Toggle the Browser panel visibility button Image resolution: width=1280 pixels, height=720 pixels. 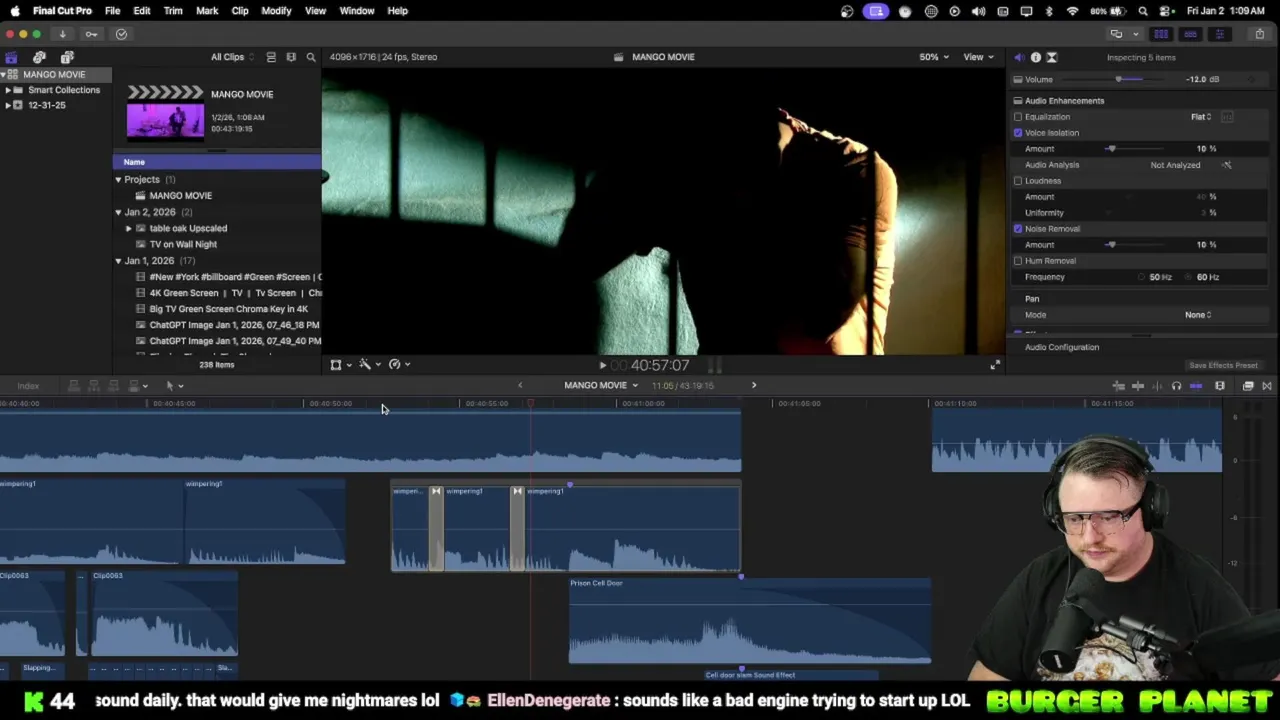pos(1161,34)
